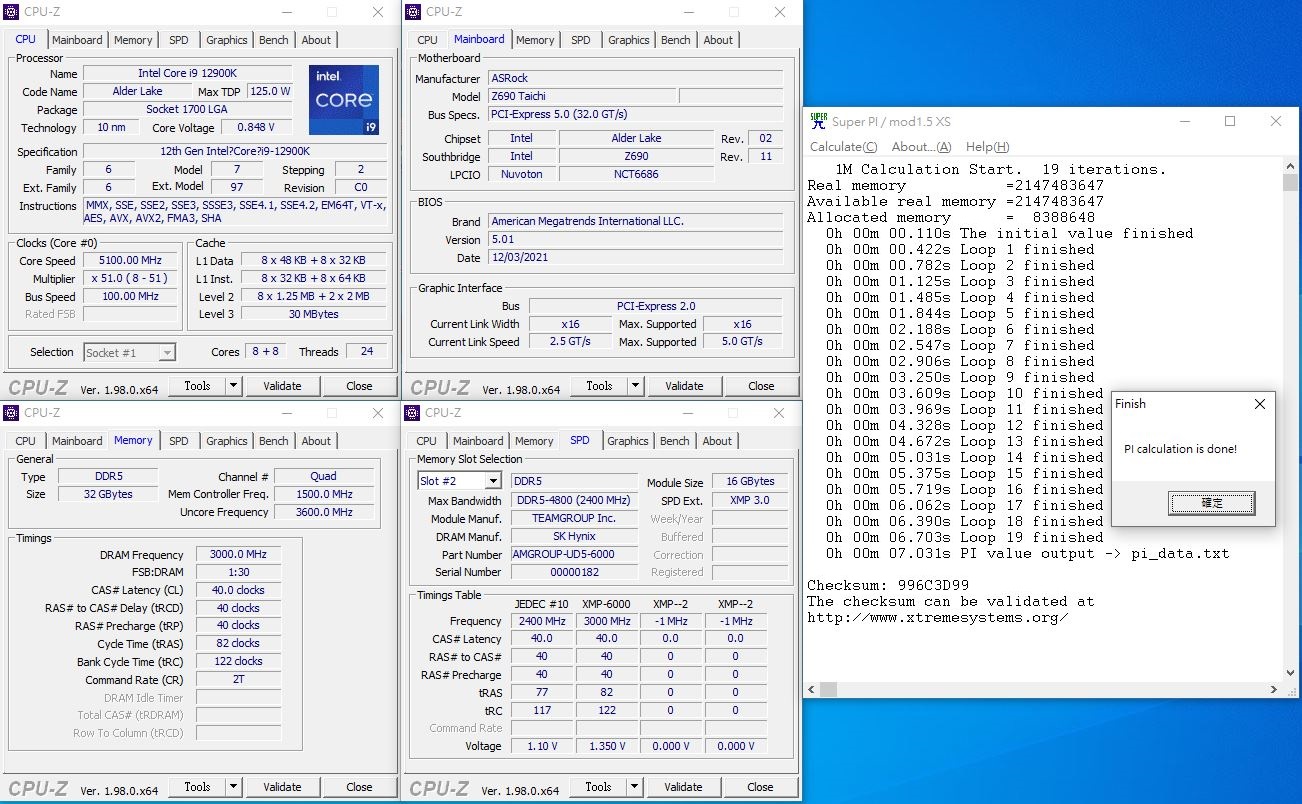Screen dimensions: 1302x804
Task: Open the Calculate menu in Super PI
Action: pos(843,147)
